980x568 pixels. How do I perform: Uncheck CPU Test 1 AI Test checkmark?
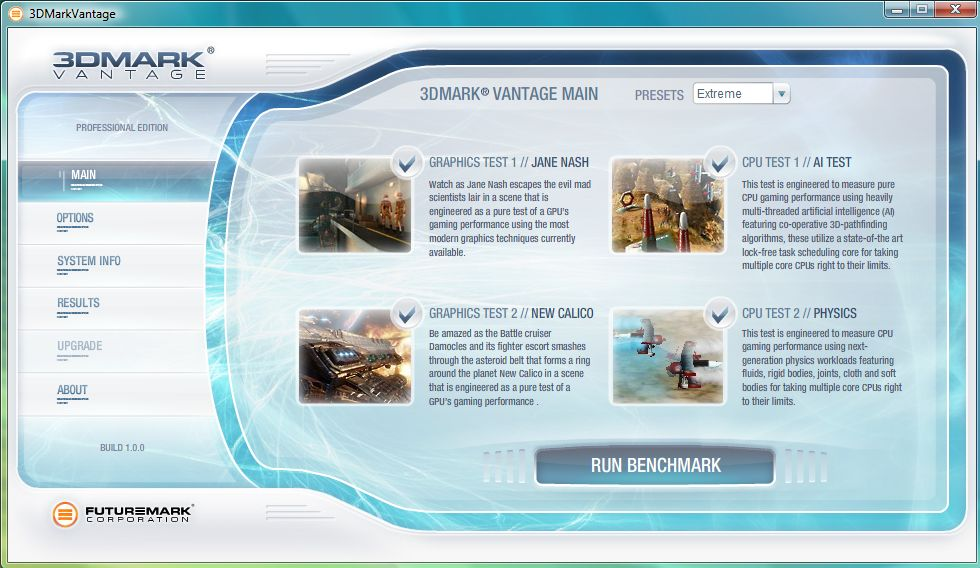tap(720, 163)
